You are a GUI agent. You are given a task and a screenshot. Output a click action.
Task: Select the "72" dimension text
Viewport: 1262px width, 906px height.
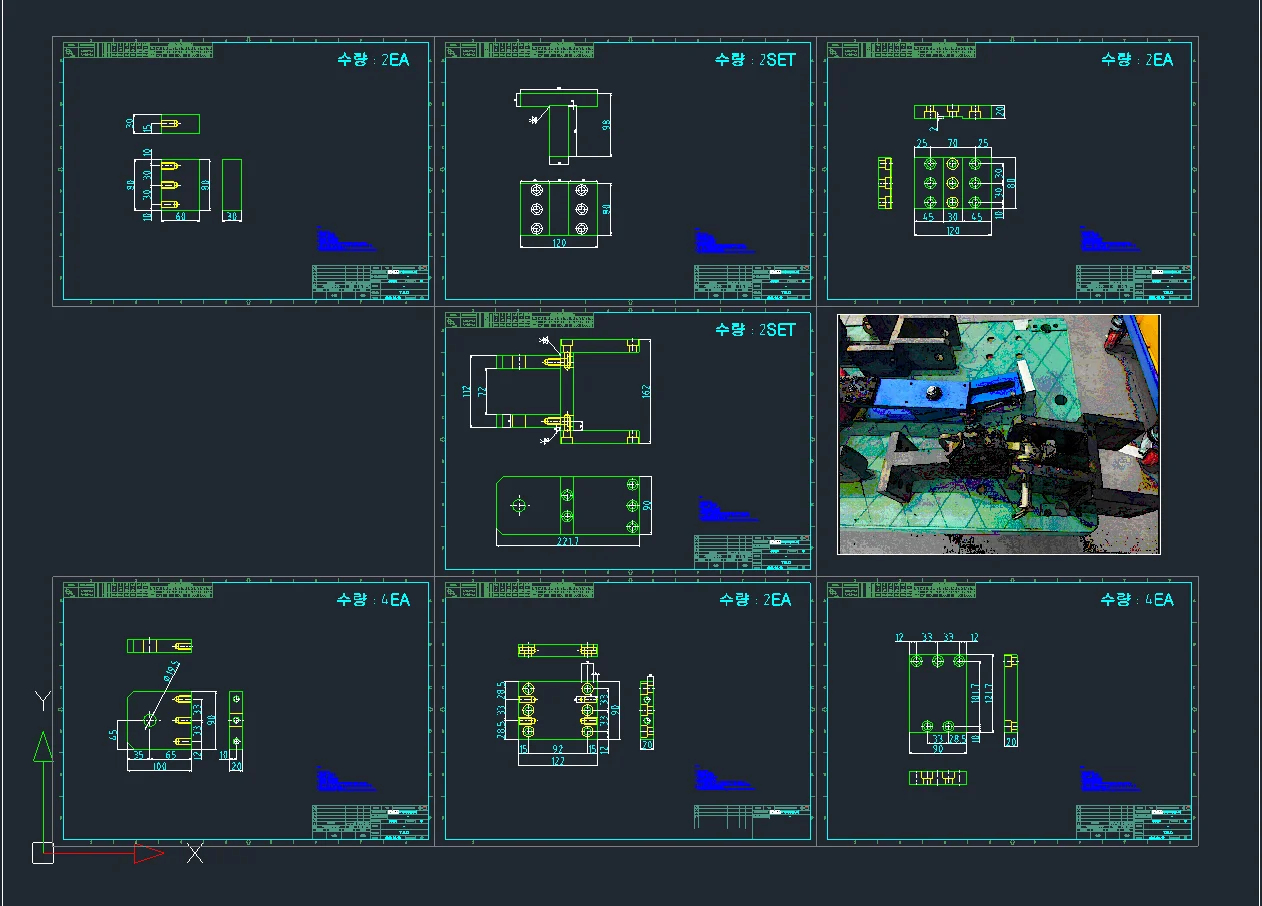pos(482,392)
